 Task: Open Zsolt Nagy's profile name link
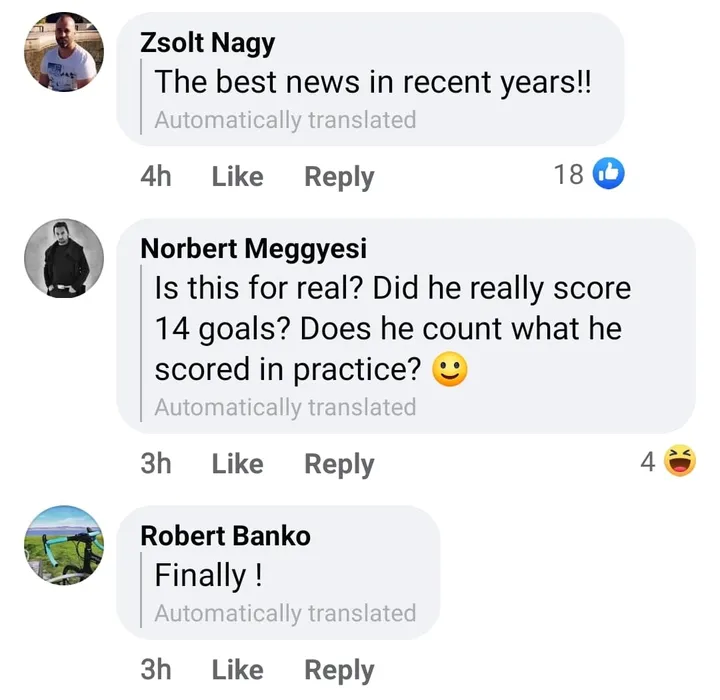[207, 43]
